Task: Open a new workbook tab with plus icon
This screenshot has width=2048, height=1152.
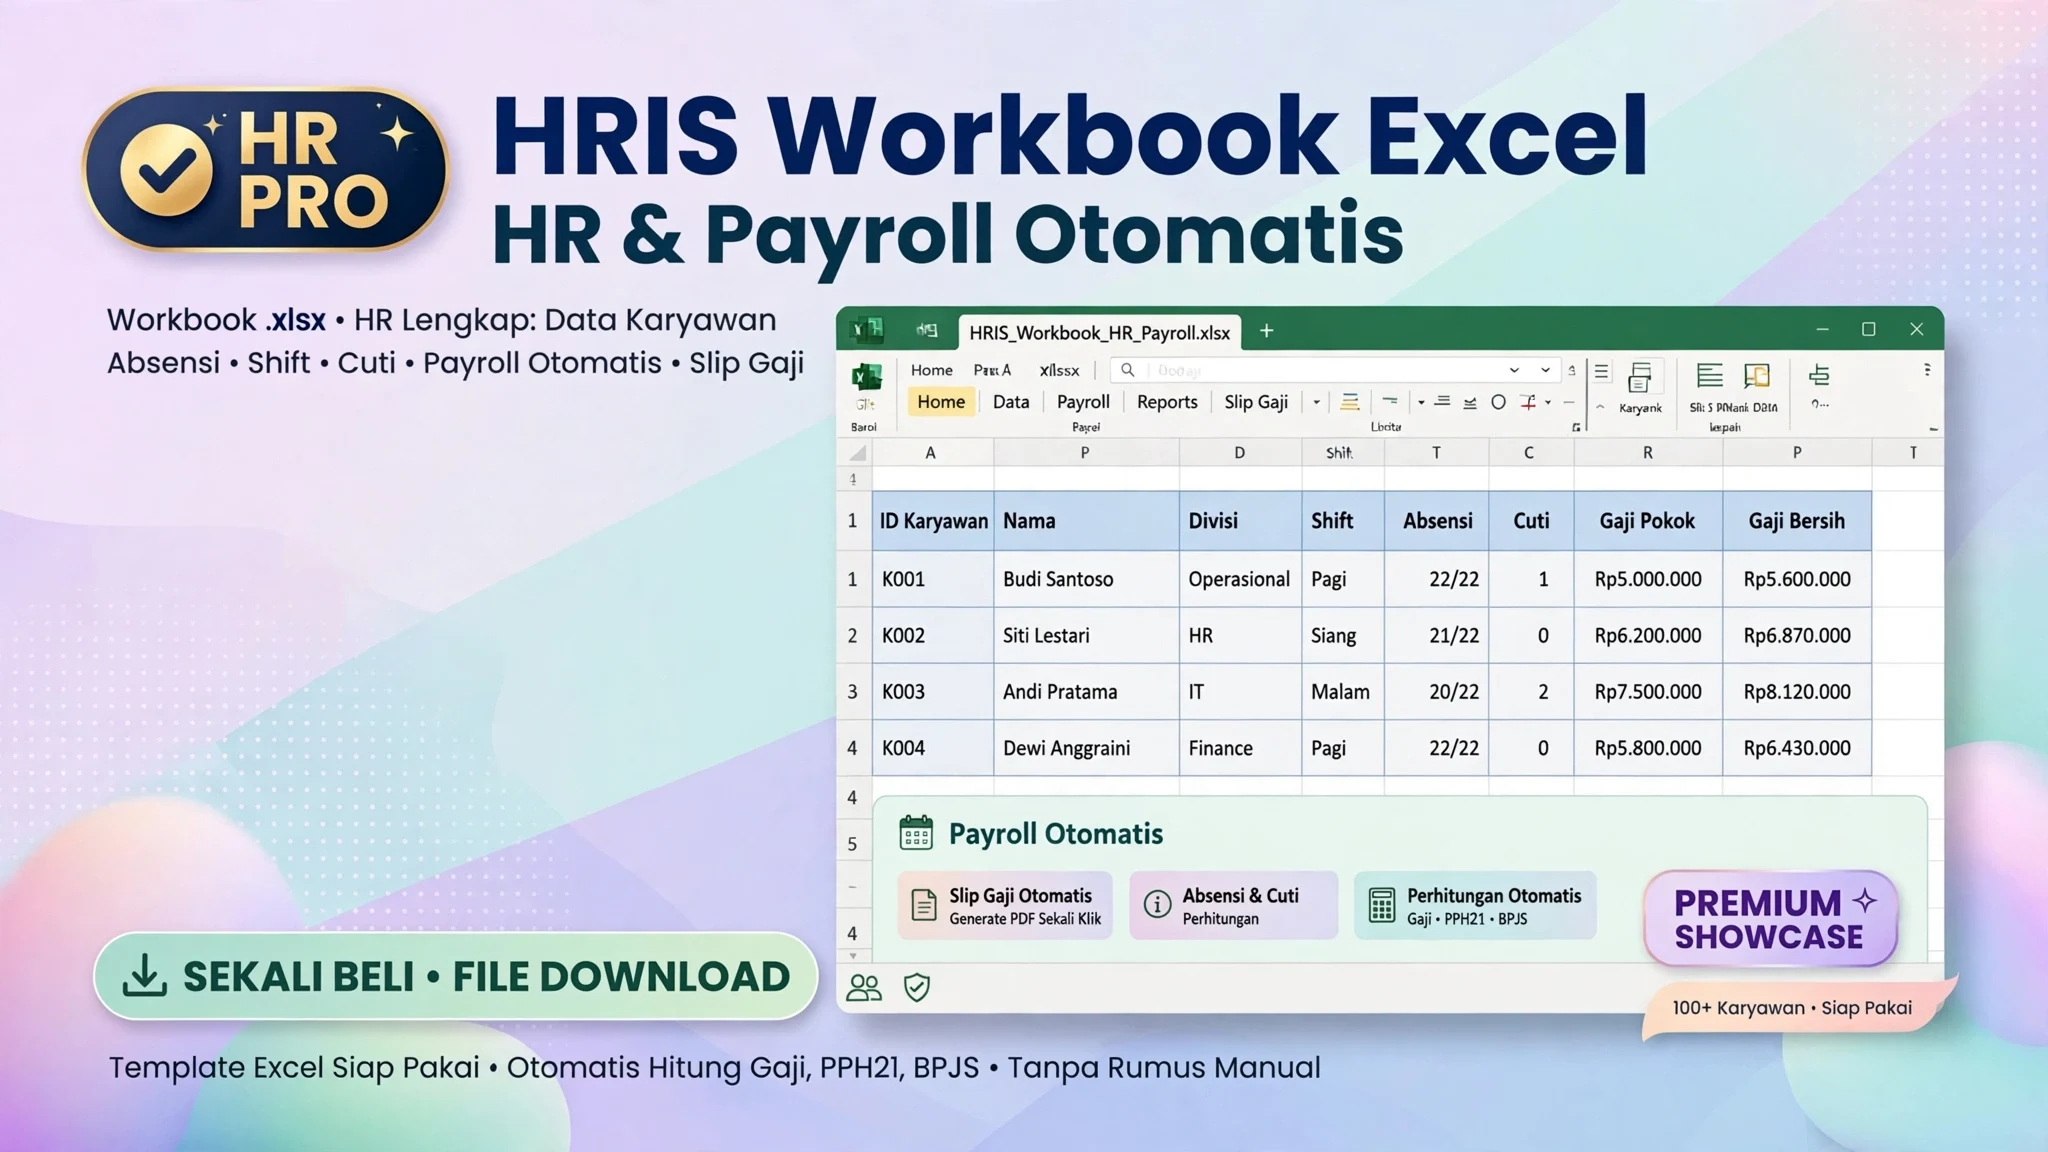Action: [x=1266, y=331]
